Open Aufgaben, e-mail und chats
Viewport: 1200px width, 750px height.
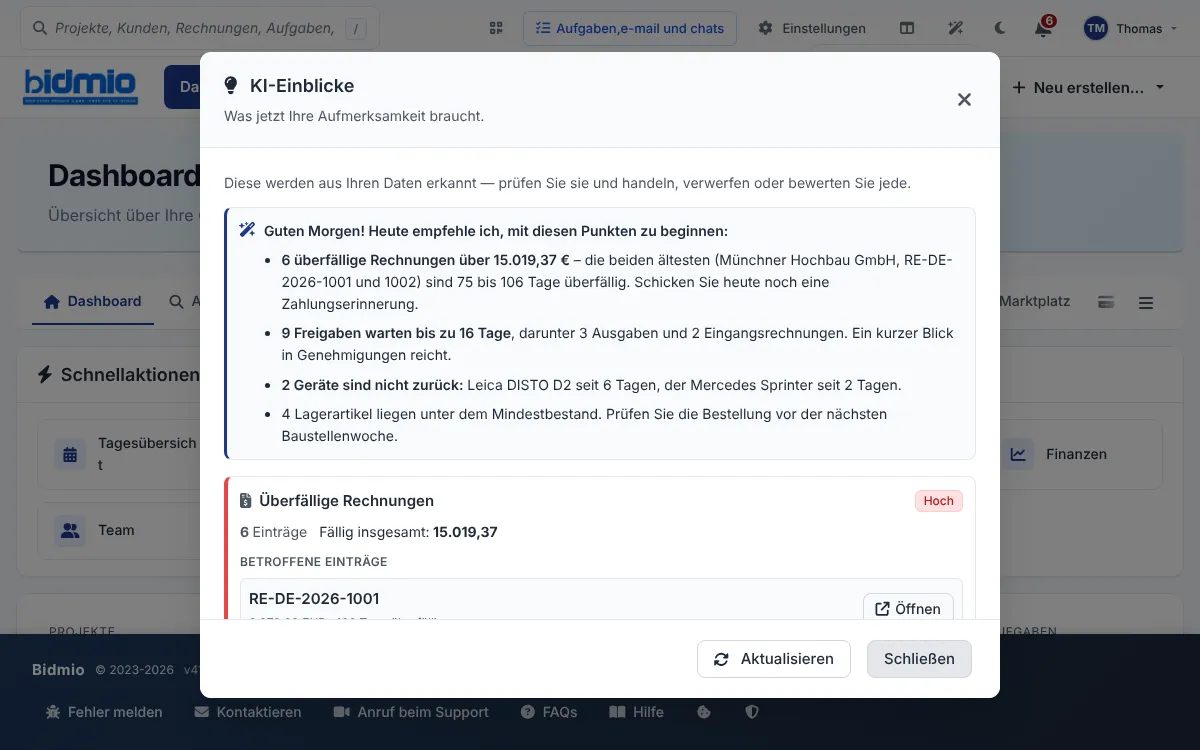coord(630,28)
